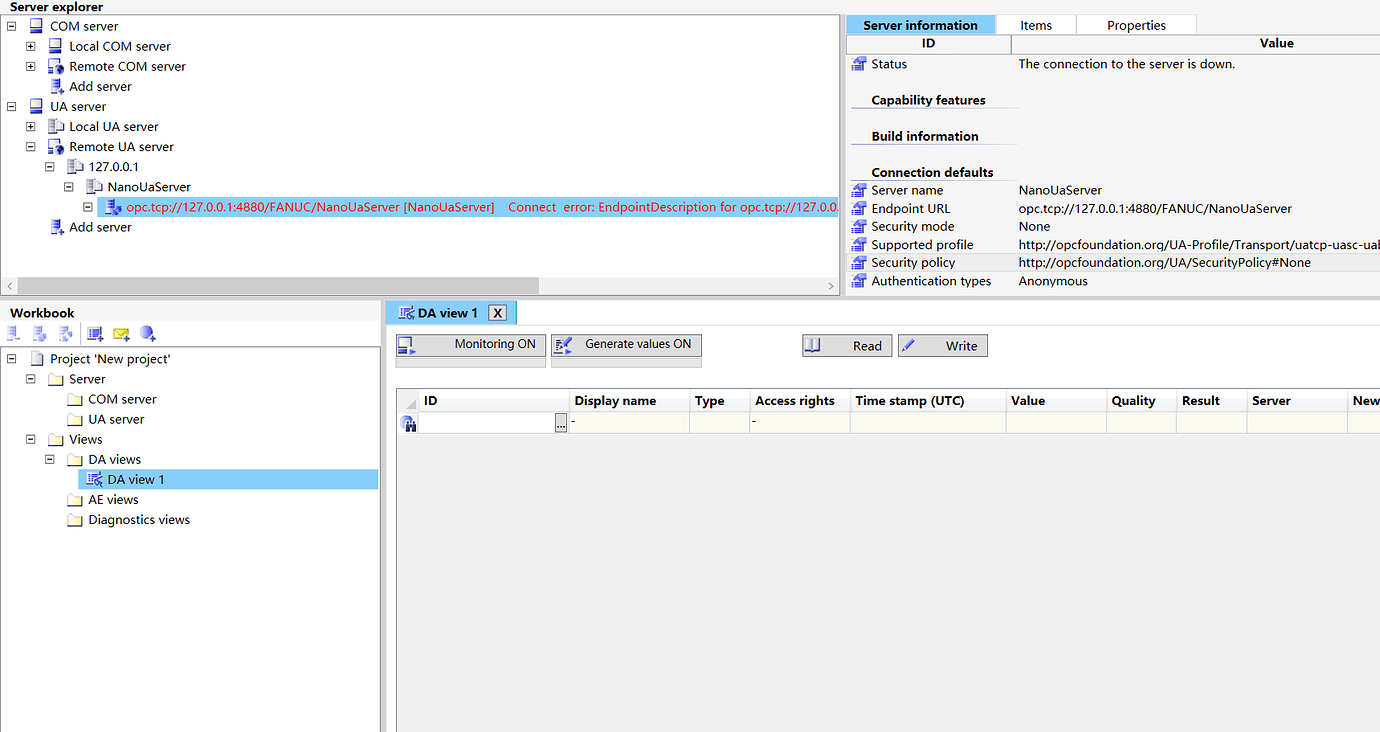Expand the Local COM server node
Image resolution: width=1380 pixels, height=732 pixels.
point(30,46)
